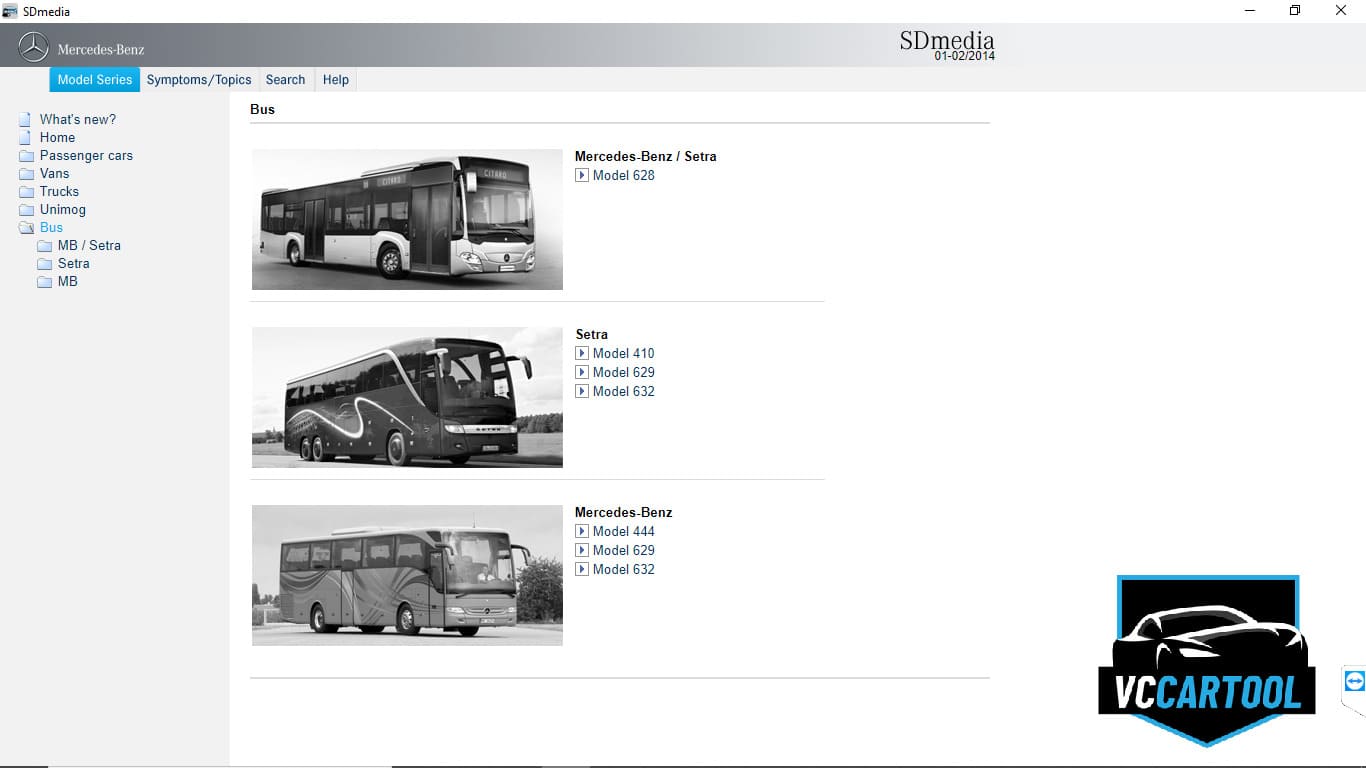Open MB / Setra under Bus
The height and width of the screenshot is (768, 1366).
[89, 245]
